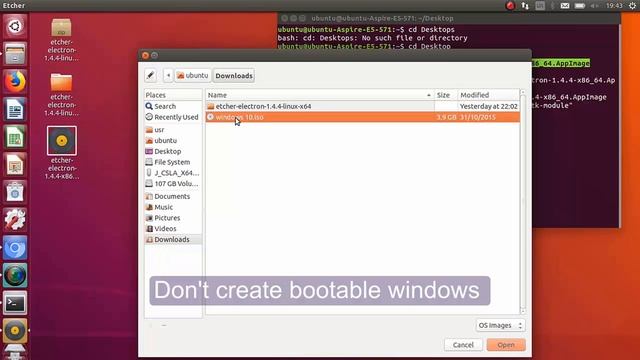Open Recently Used in Places

[x=173, y=117]
